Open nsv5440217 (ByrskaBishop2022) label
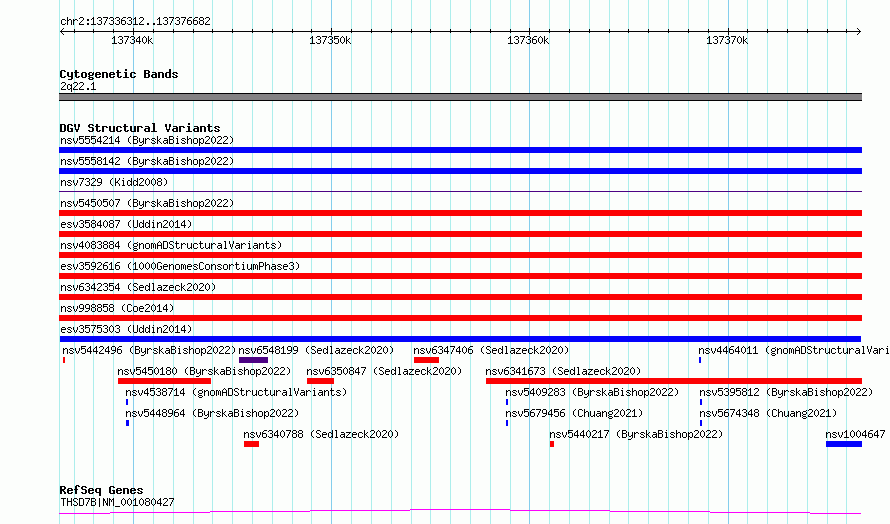Image resolution: width=890 pixels, height=524 pixels. tap(636, 434)
